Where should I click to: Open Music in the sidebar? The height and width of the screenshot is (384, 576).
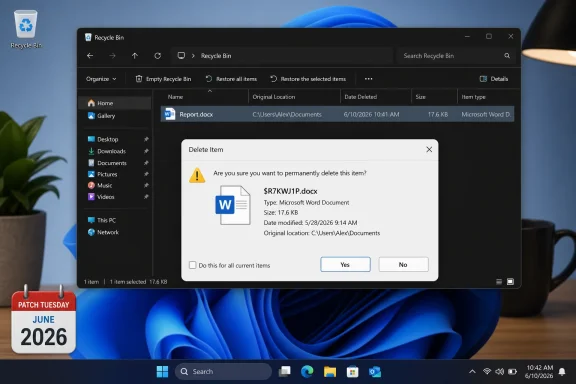pos(104,186)
